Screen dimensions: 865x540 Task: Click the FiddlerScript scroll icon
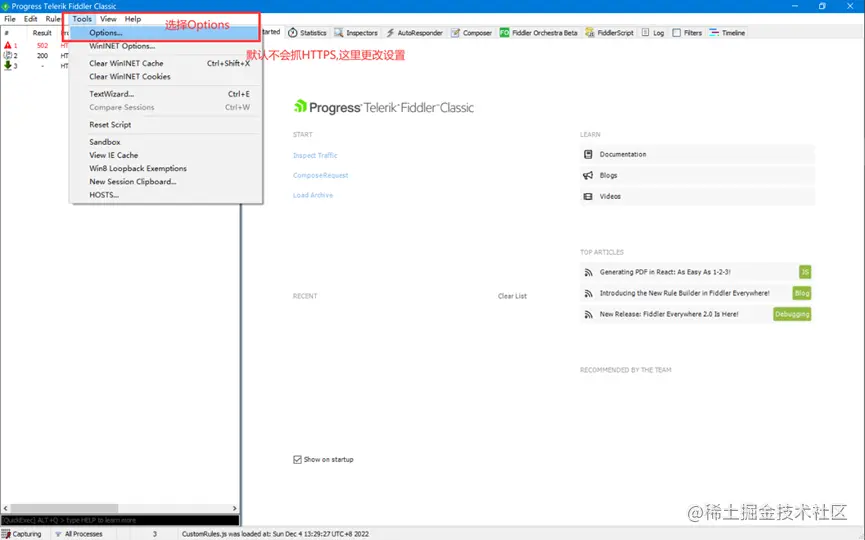[x=590, y=33]
